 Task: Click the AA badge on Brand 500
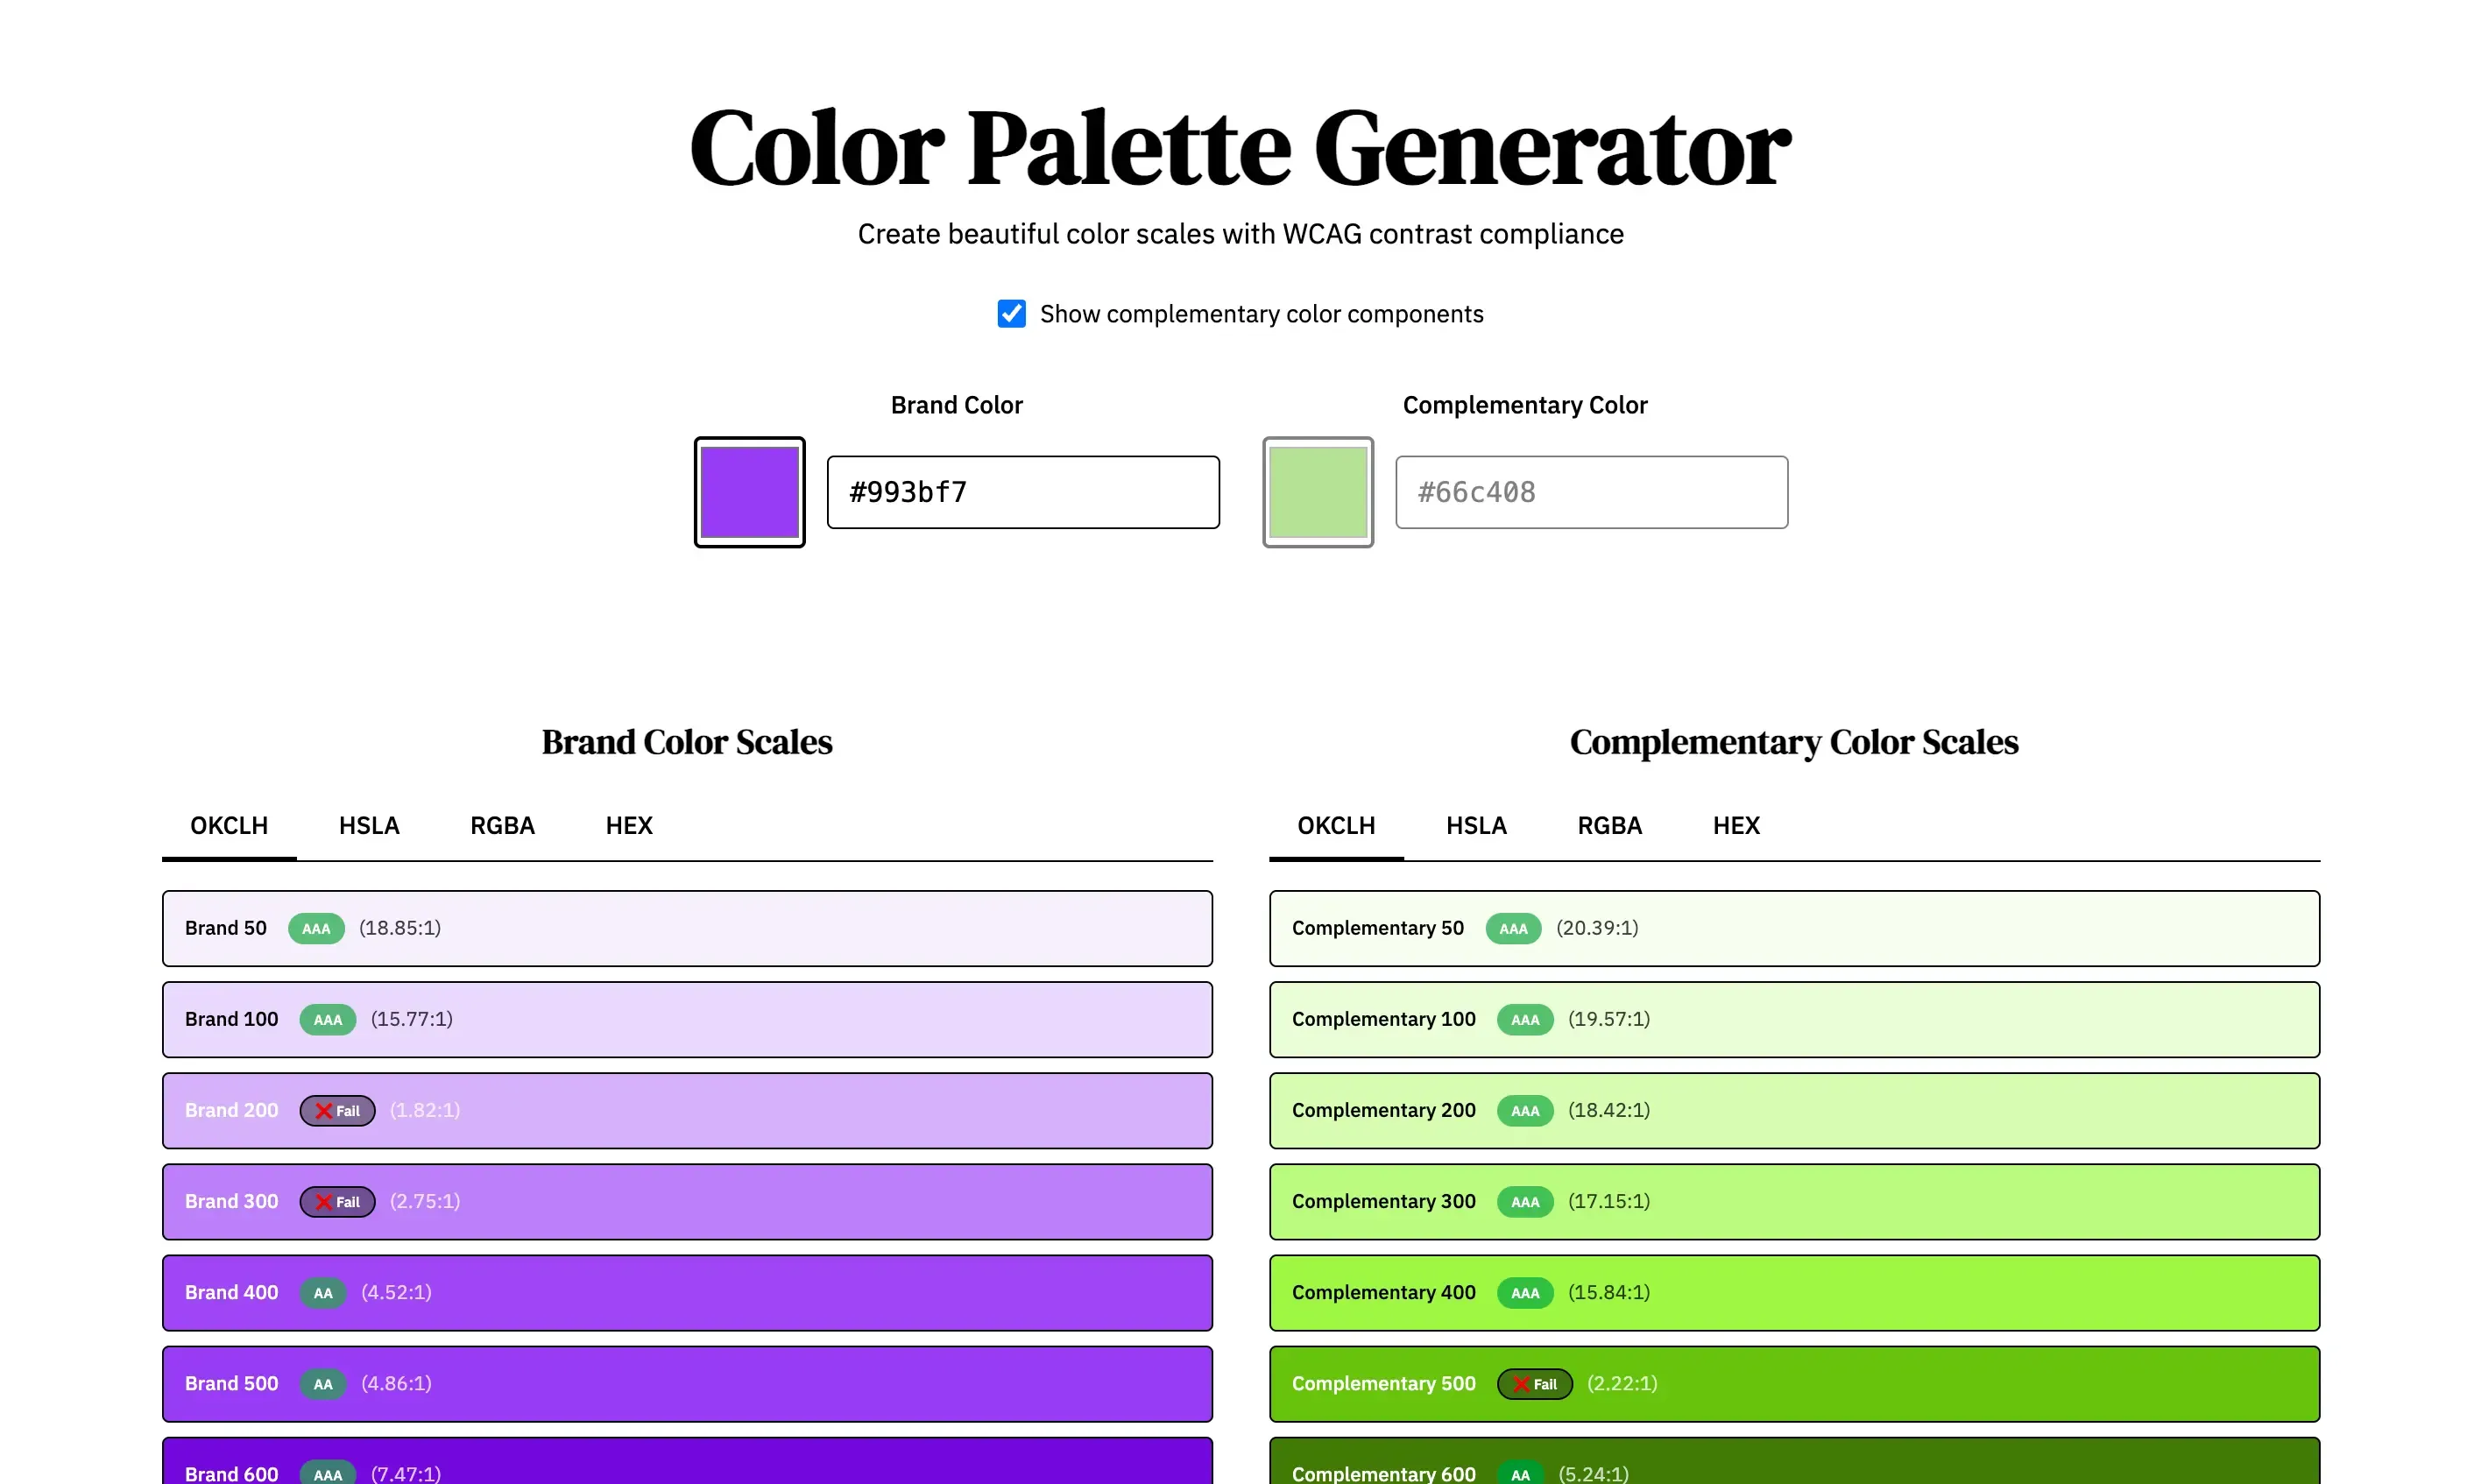[x=322, y=1384]
